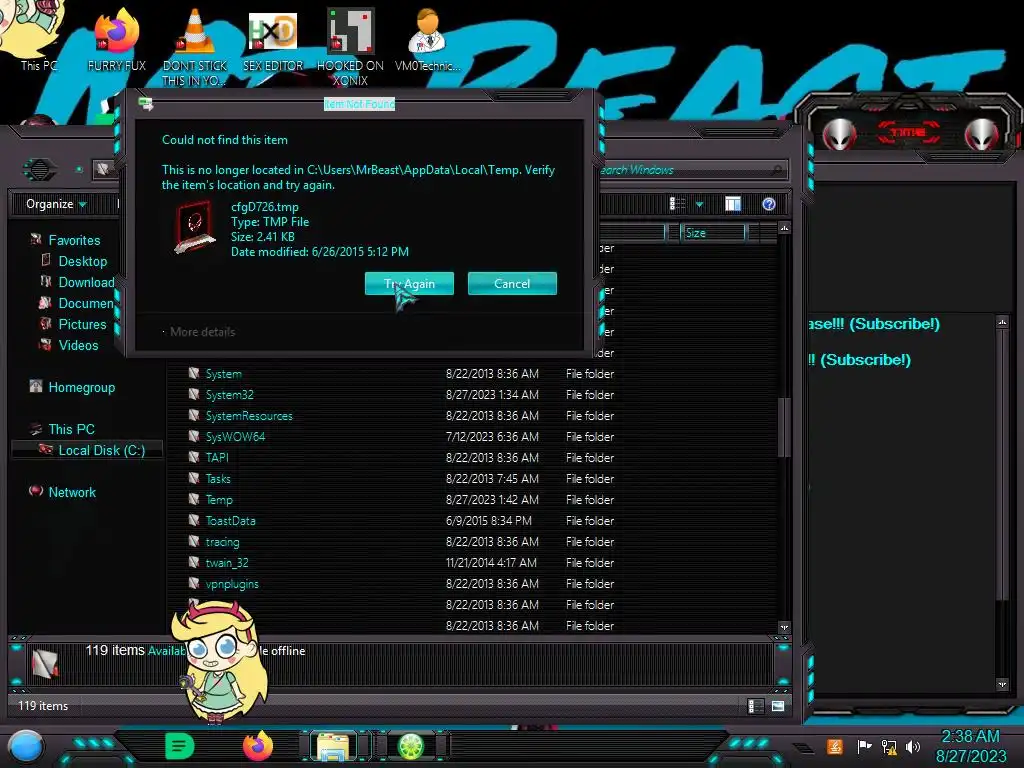Open the lime icon app on taskbar
This screenshot has width=1024, height=768.
click(411, 746)
